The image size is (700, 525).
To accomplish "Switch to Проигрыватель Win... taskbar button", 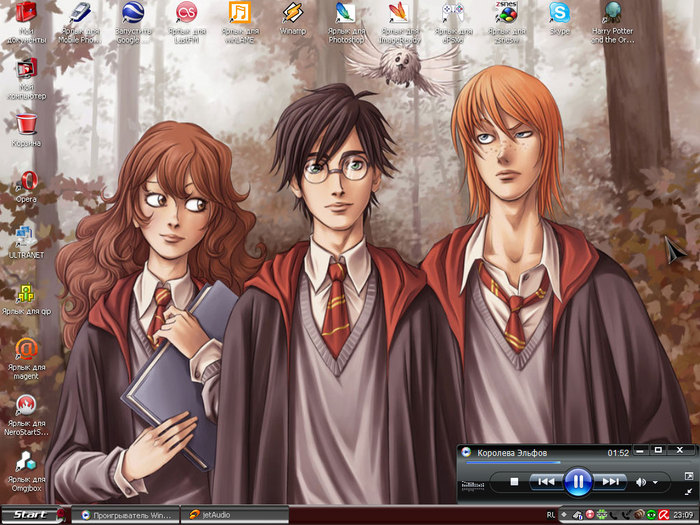I will tap(125, 515).
